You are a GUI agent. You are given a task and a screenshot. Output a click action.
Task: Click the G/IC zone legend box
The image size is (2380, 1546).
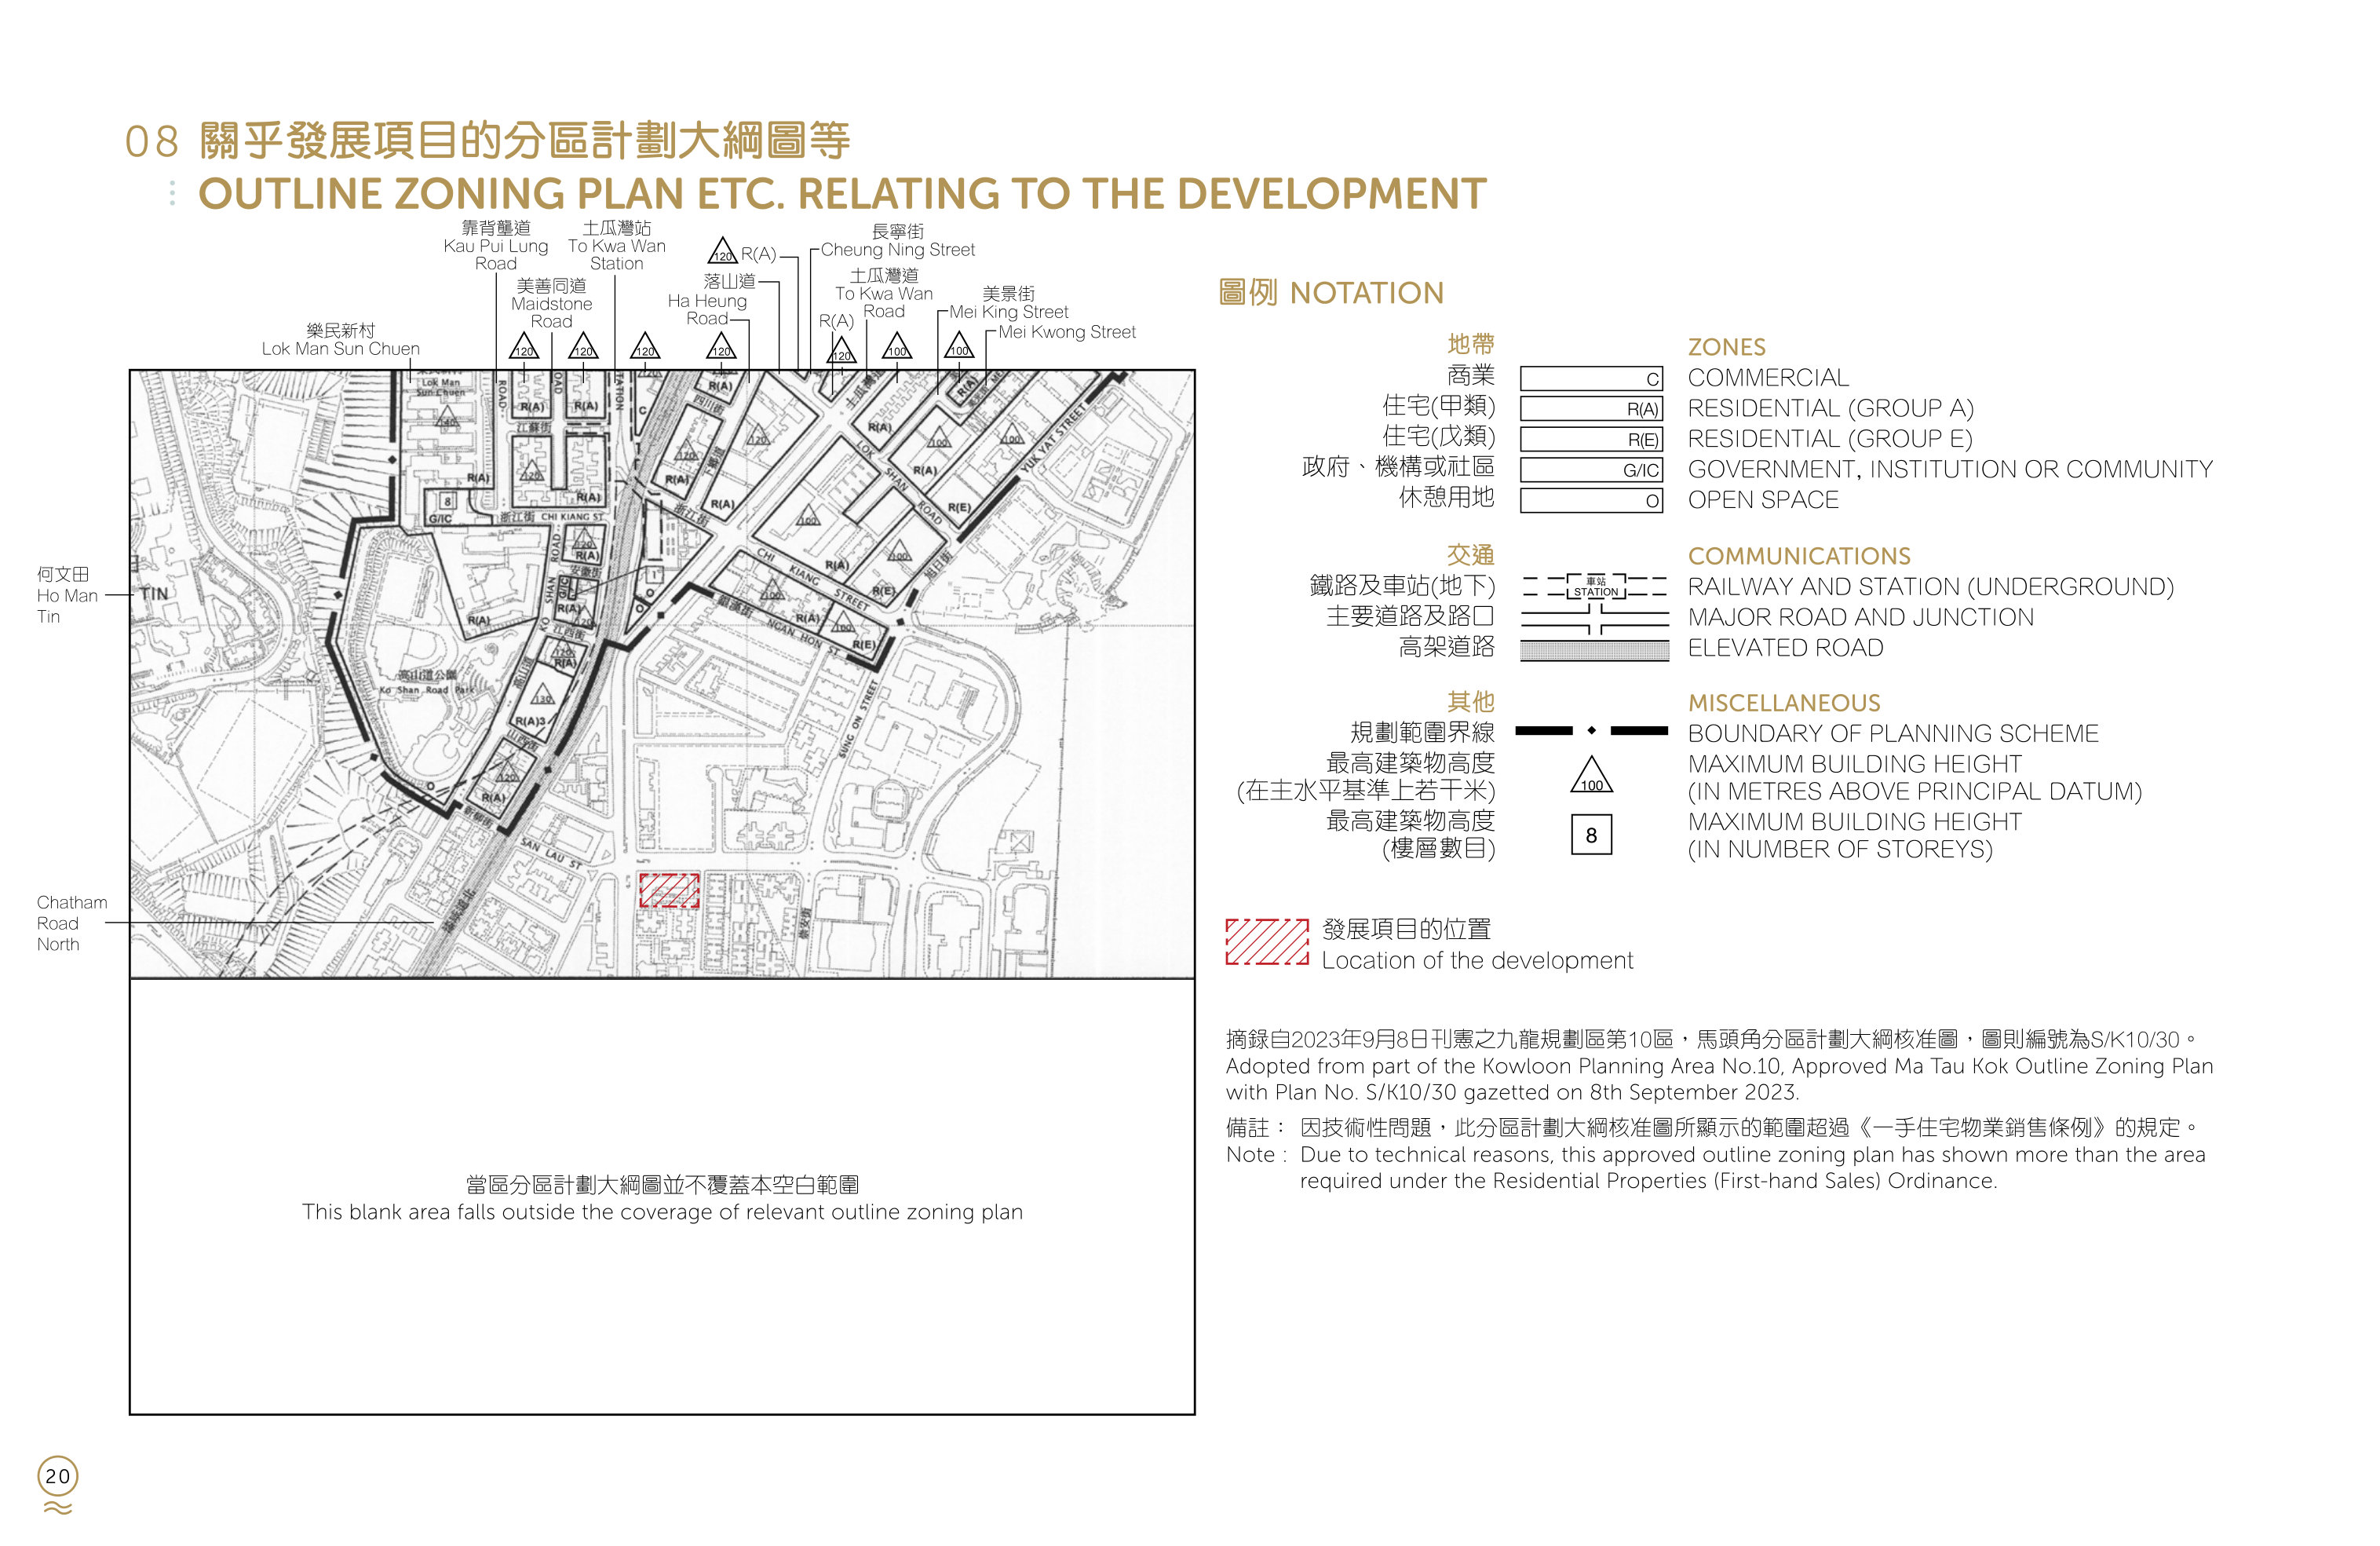tap(1591, 470)
